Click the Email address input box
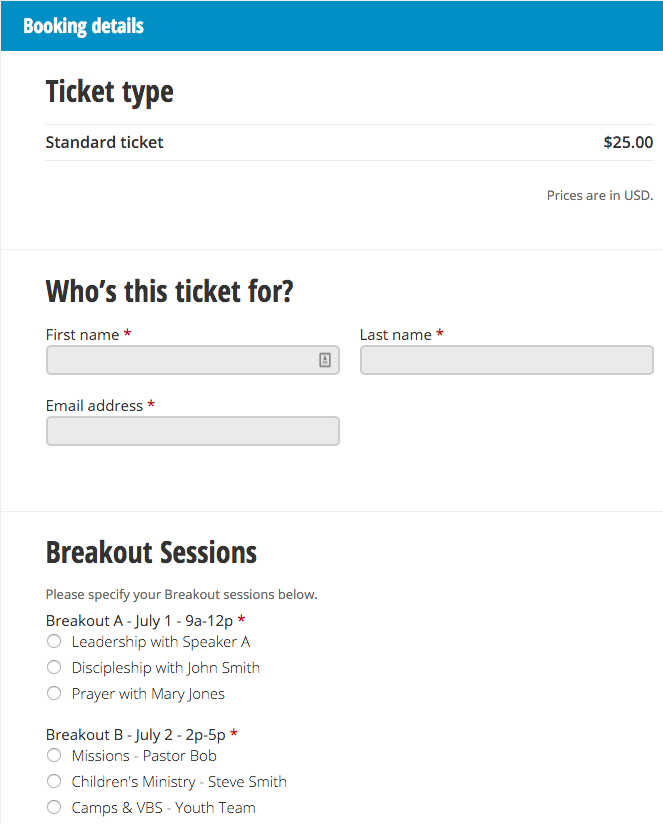663x824 pixels. 192,430
